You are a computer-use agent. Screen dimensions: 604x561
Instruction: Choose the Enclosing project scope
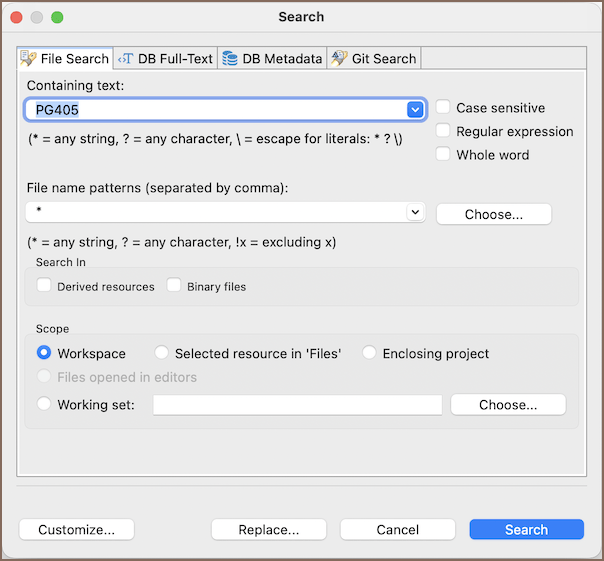pyautogui.click(x=369, y=353)
